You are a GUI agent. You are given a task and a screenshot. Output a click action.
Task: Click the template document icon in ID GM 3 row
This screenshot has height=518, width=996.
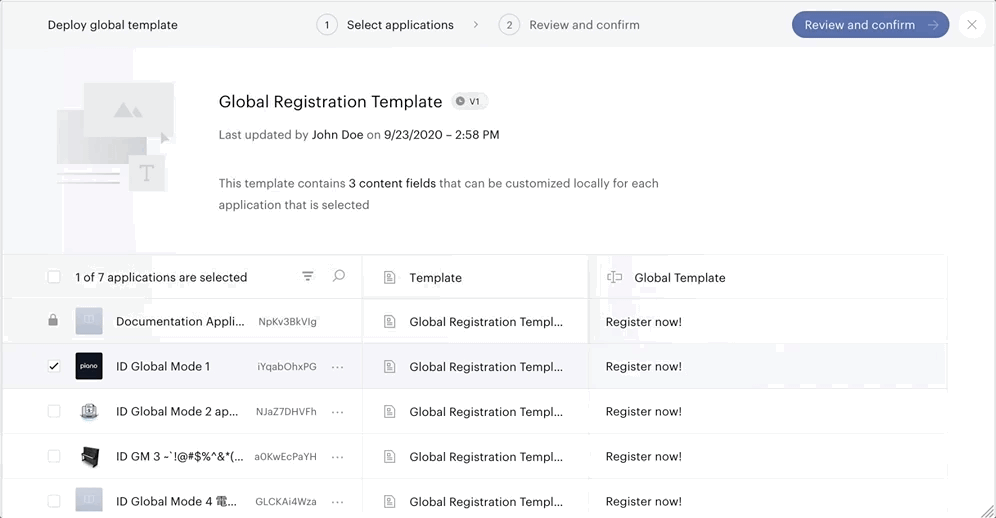[389, 456]
